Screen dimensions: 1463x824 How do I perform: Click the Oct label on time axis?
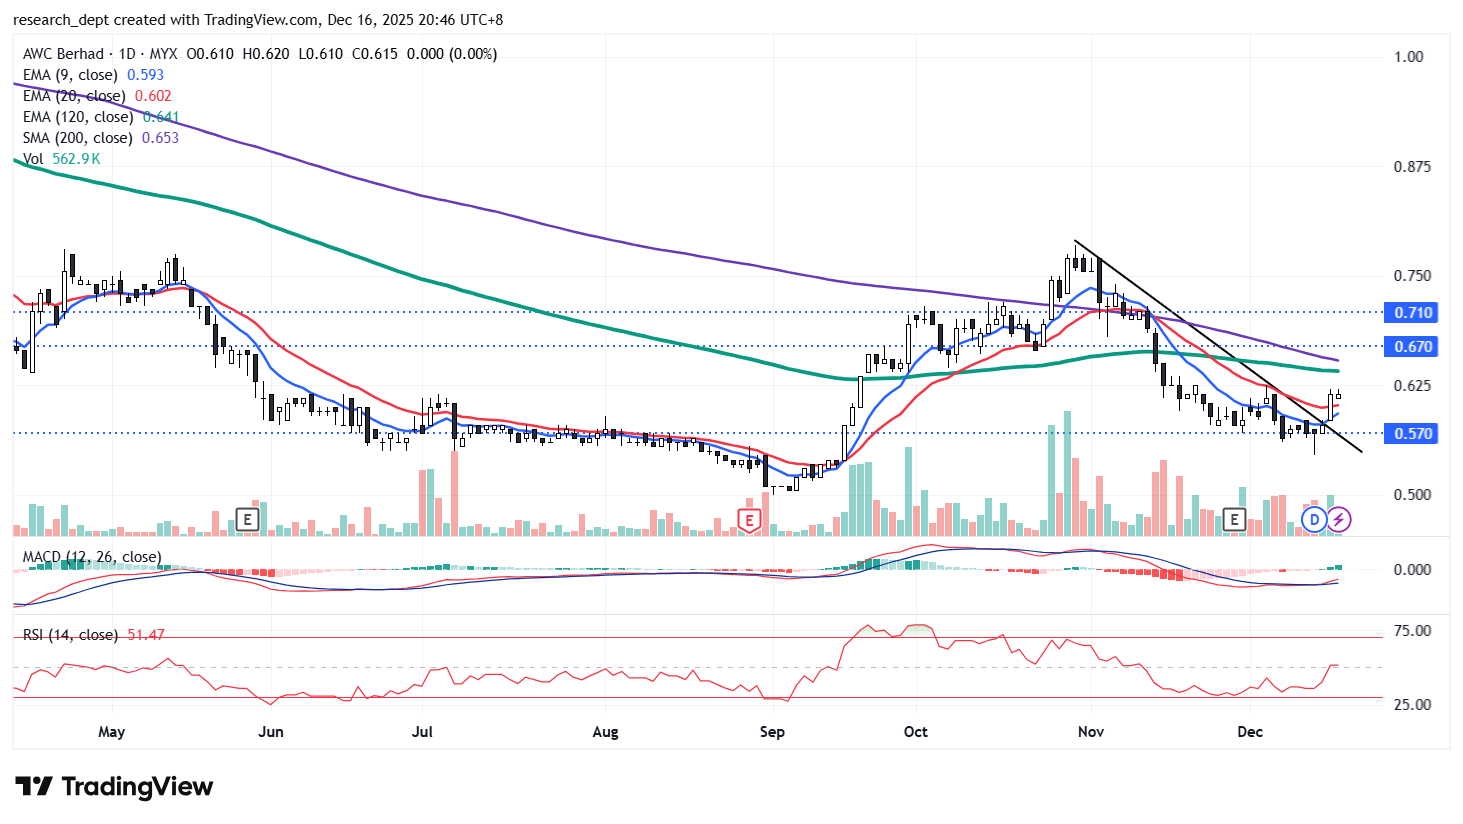[x=915, y=732]
